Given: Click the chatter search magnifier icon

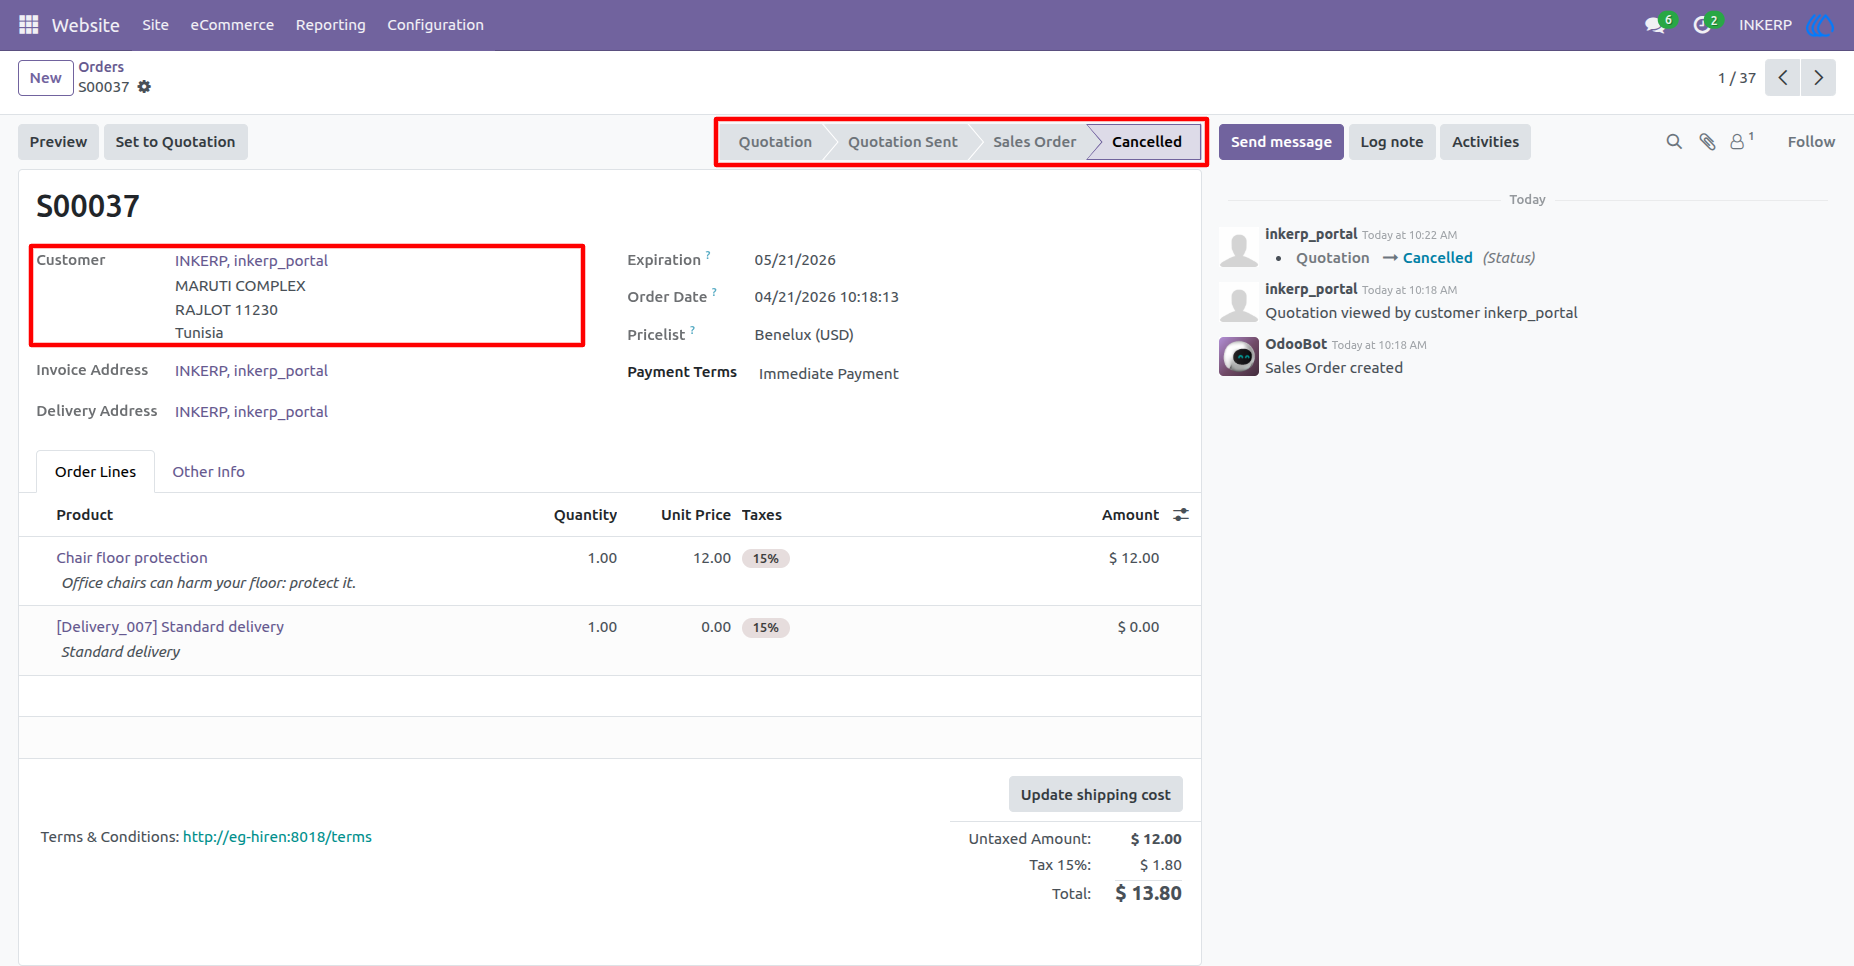Looking at the screenshot, I should coord(1674,142).
